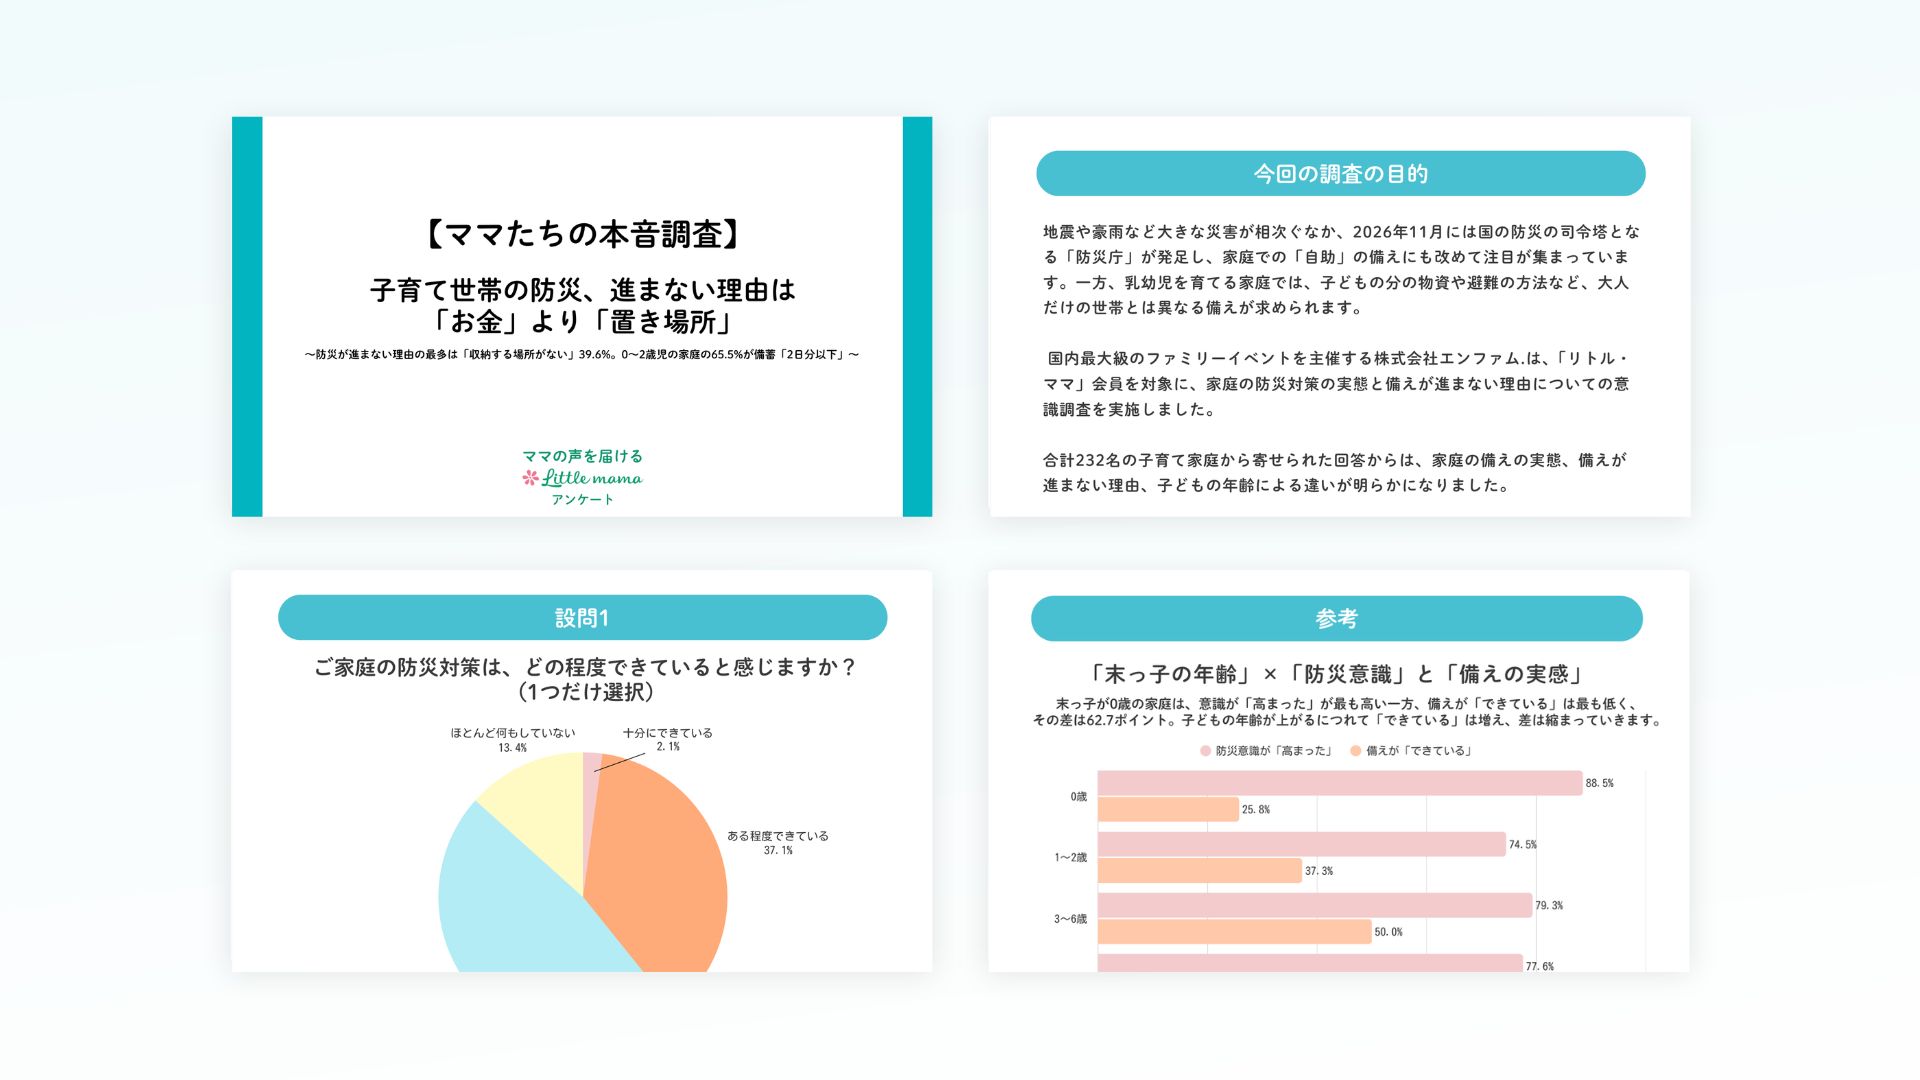Click the paragraph starting 合計232名の子育て家庭

tap(1335, 473)
